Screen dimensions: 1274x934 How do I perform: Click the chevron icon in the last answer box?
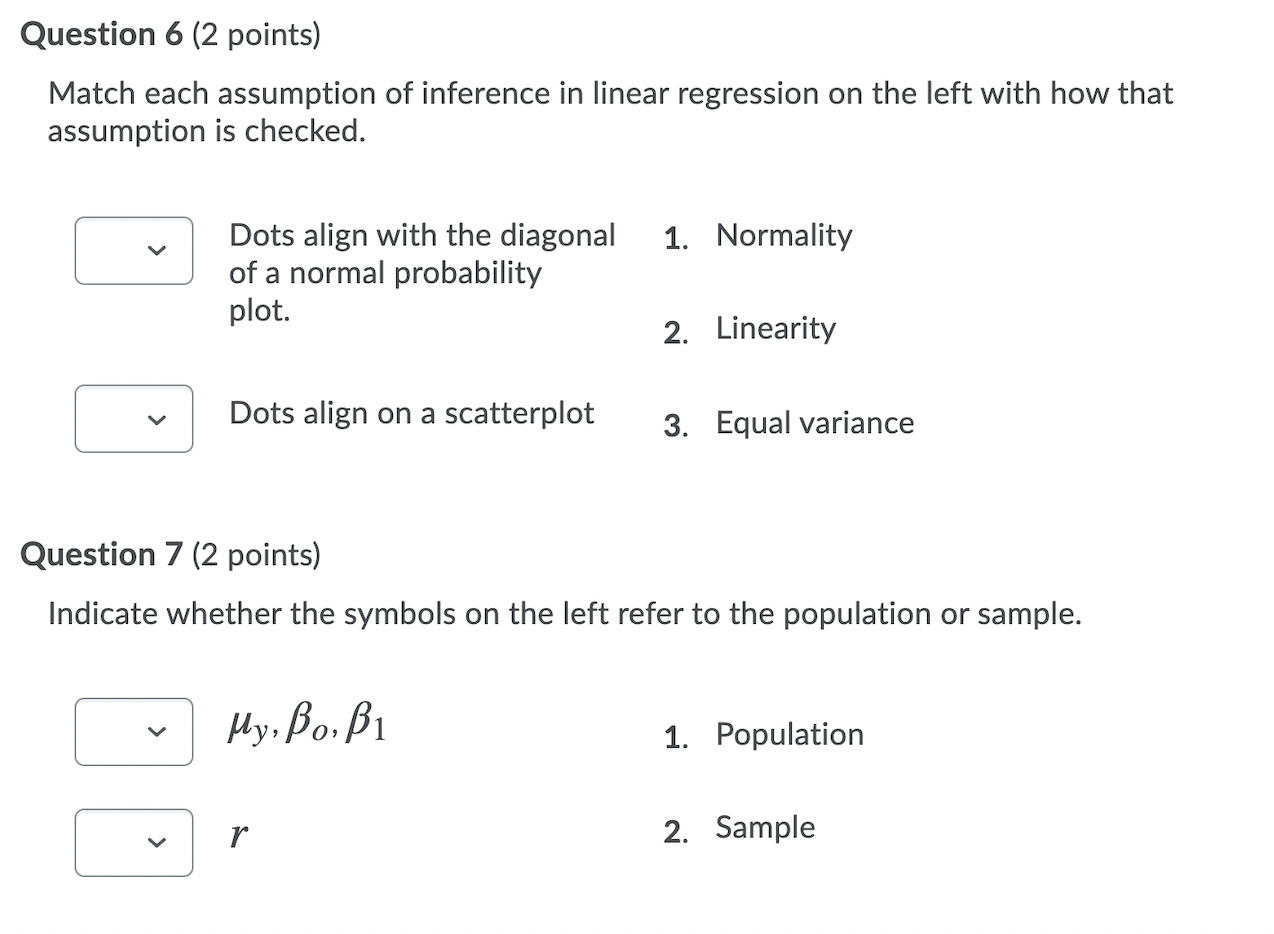click(156, 845)
